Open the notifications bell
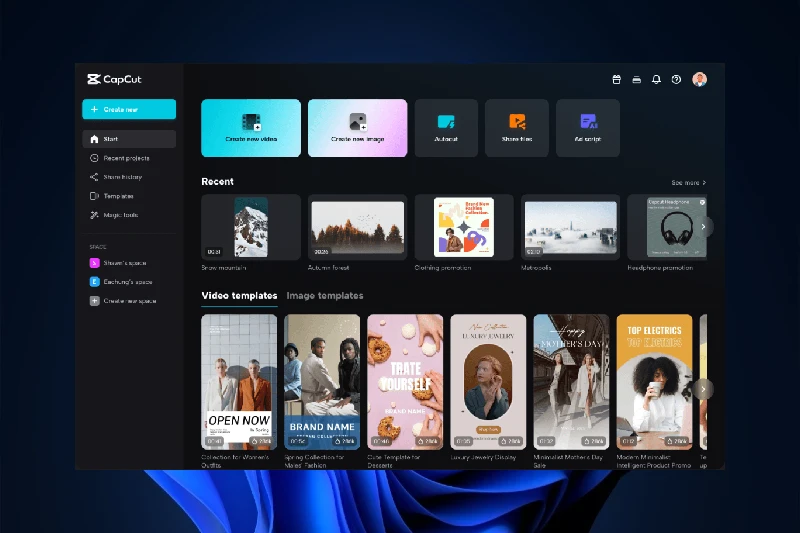800x533 pixels. tap(656, 79)
